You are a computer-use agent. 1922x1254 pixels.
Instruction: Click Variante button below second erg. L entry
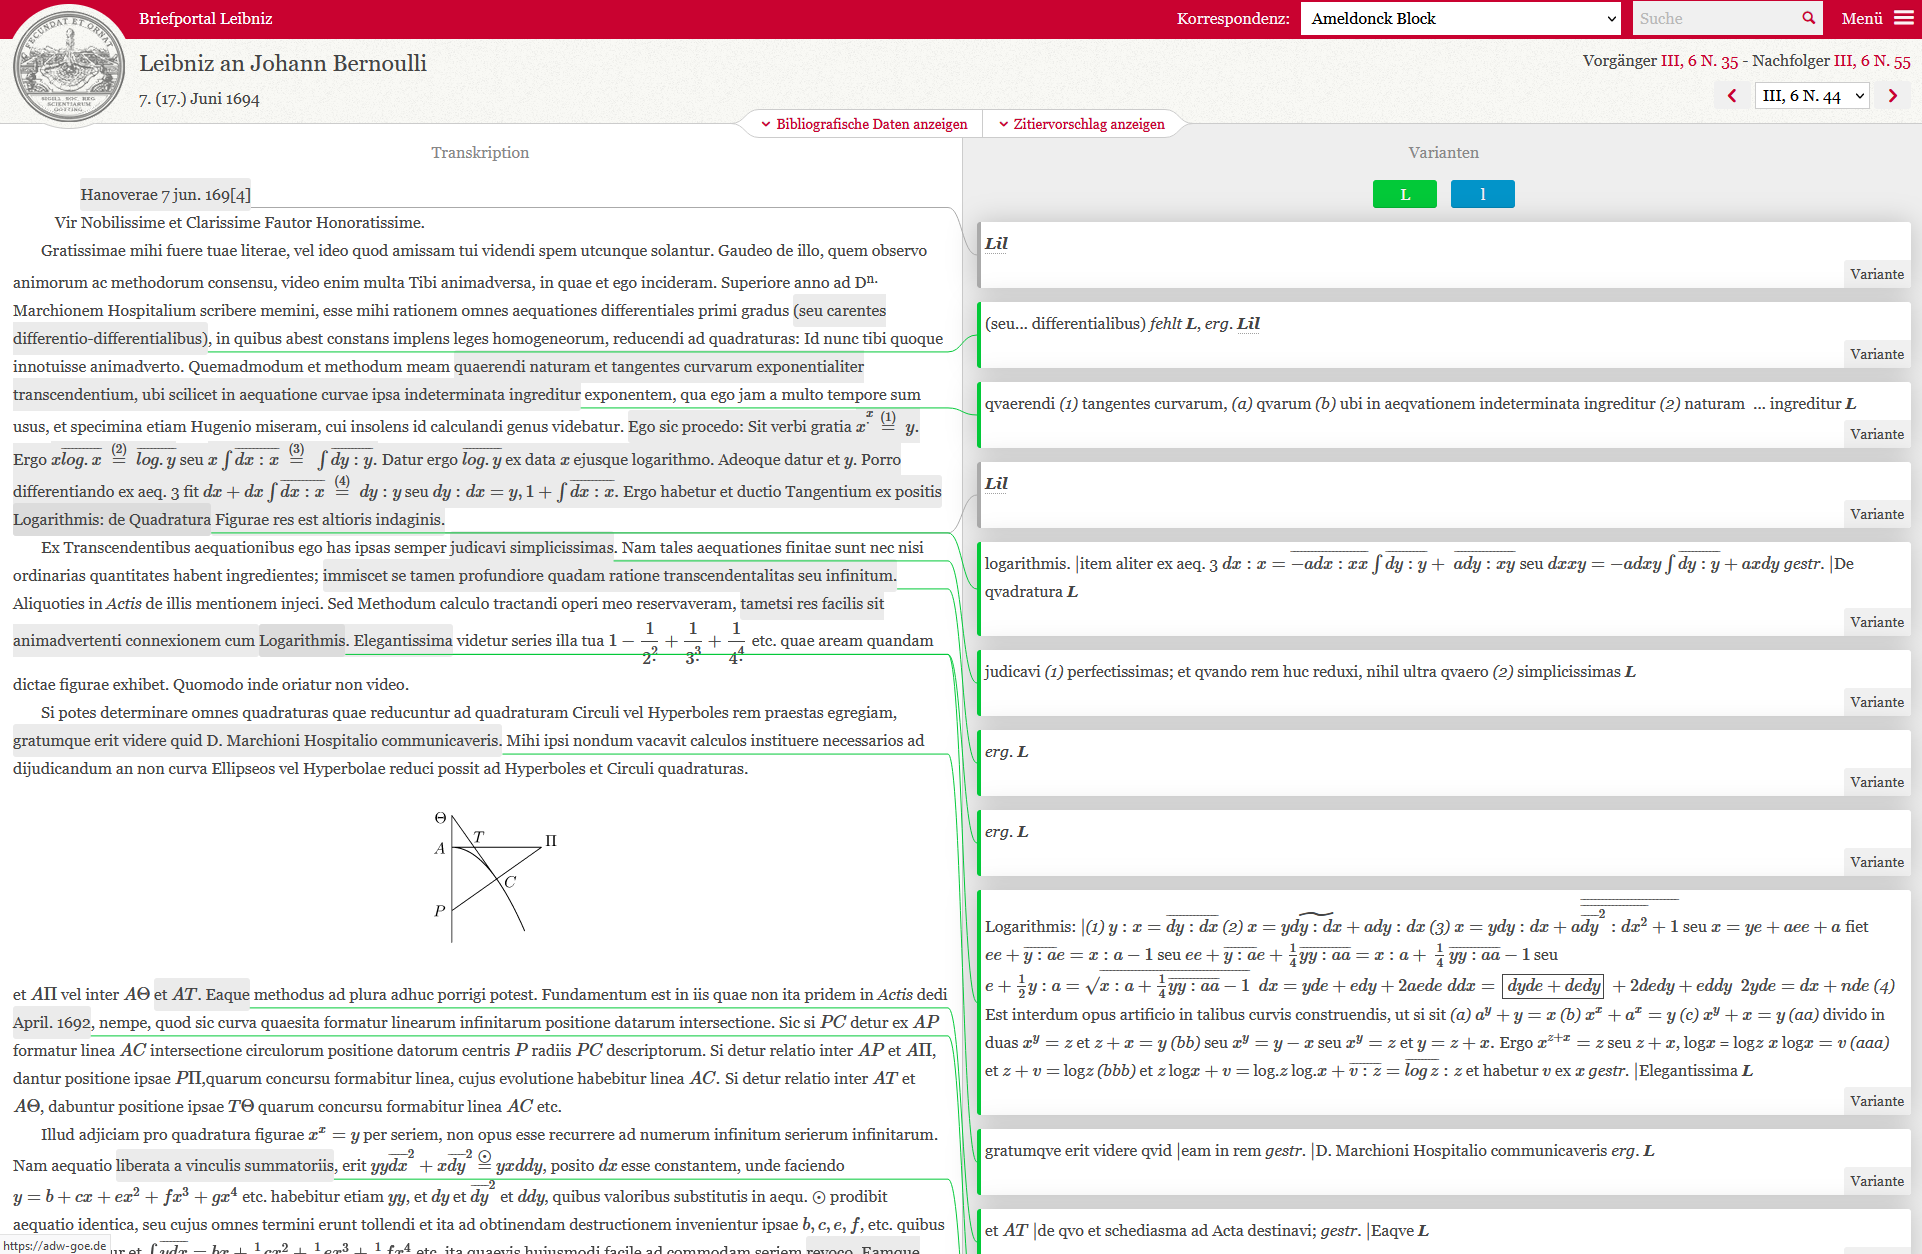click(1876, 862)
